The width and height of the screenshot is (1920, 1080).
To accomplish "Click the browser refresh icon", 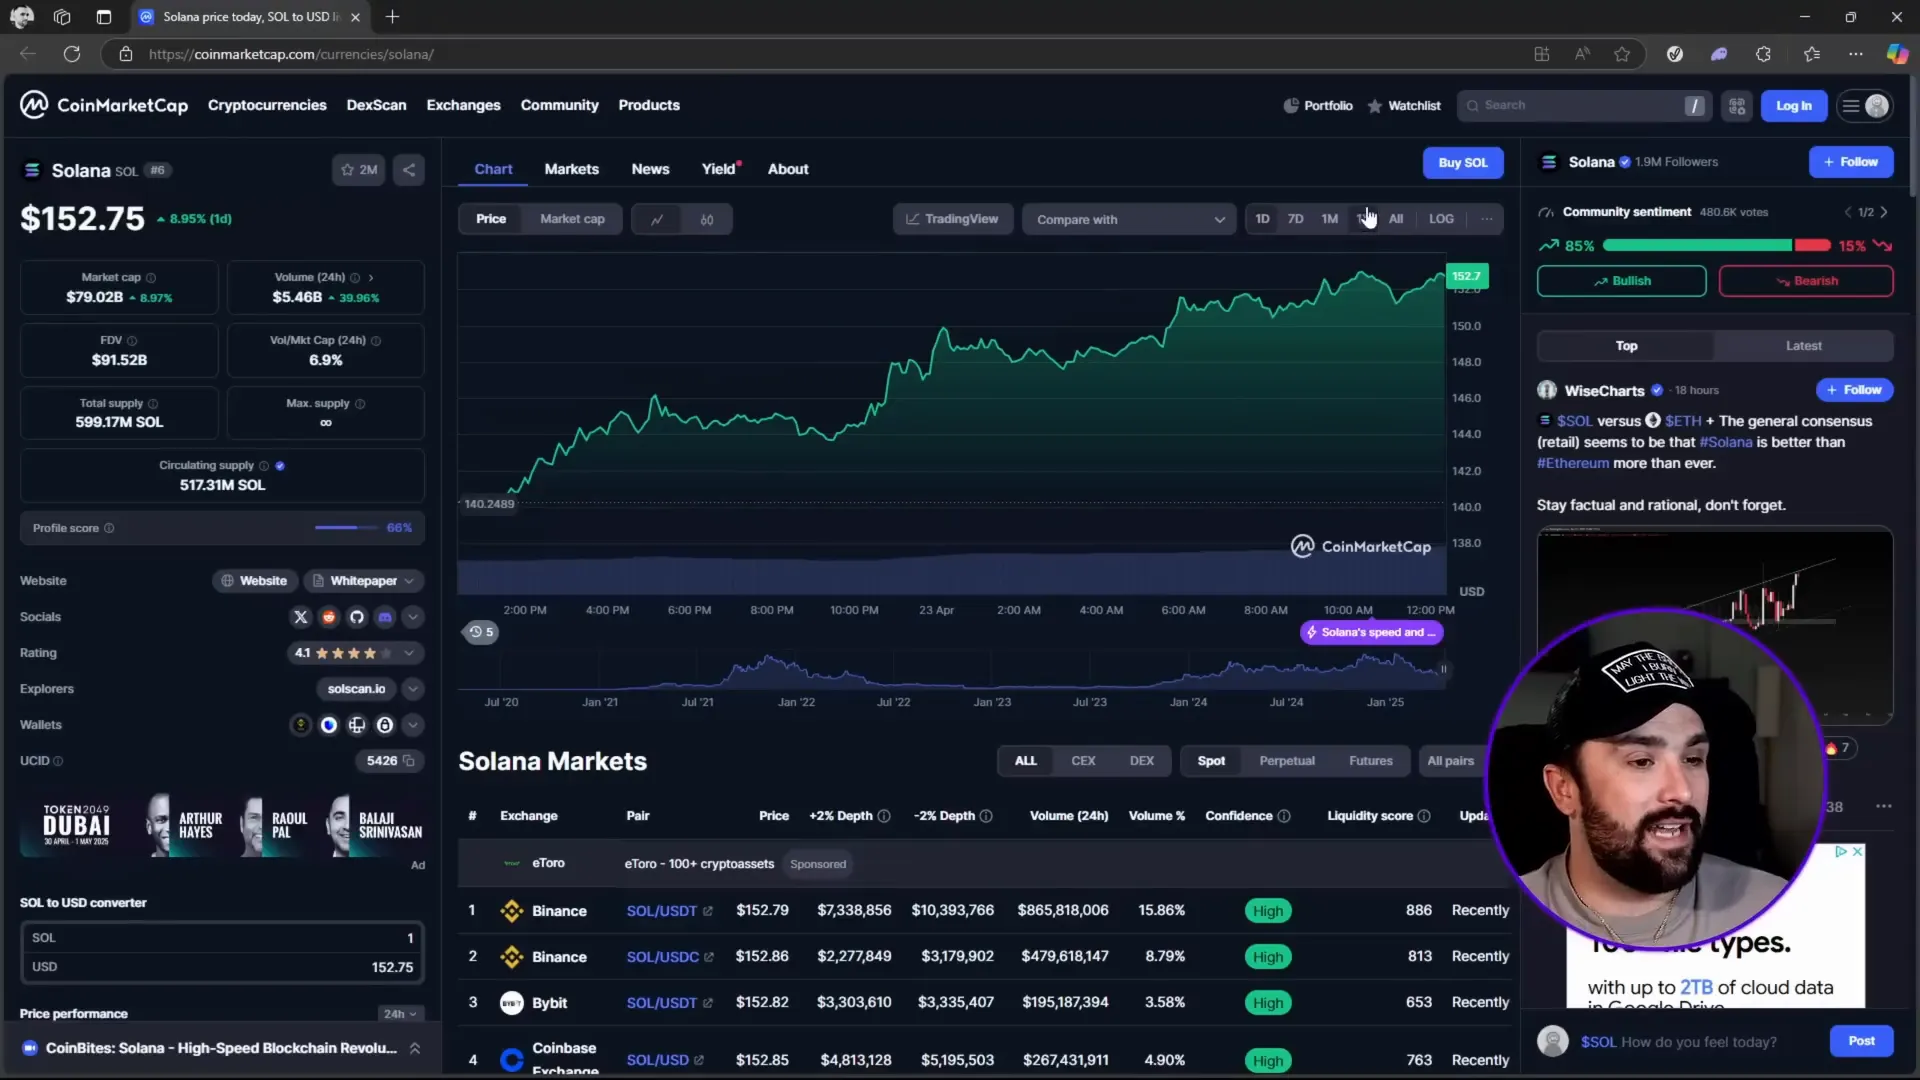I will [72, 54].
